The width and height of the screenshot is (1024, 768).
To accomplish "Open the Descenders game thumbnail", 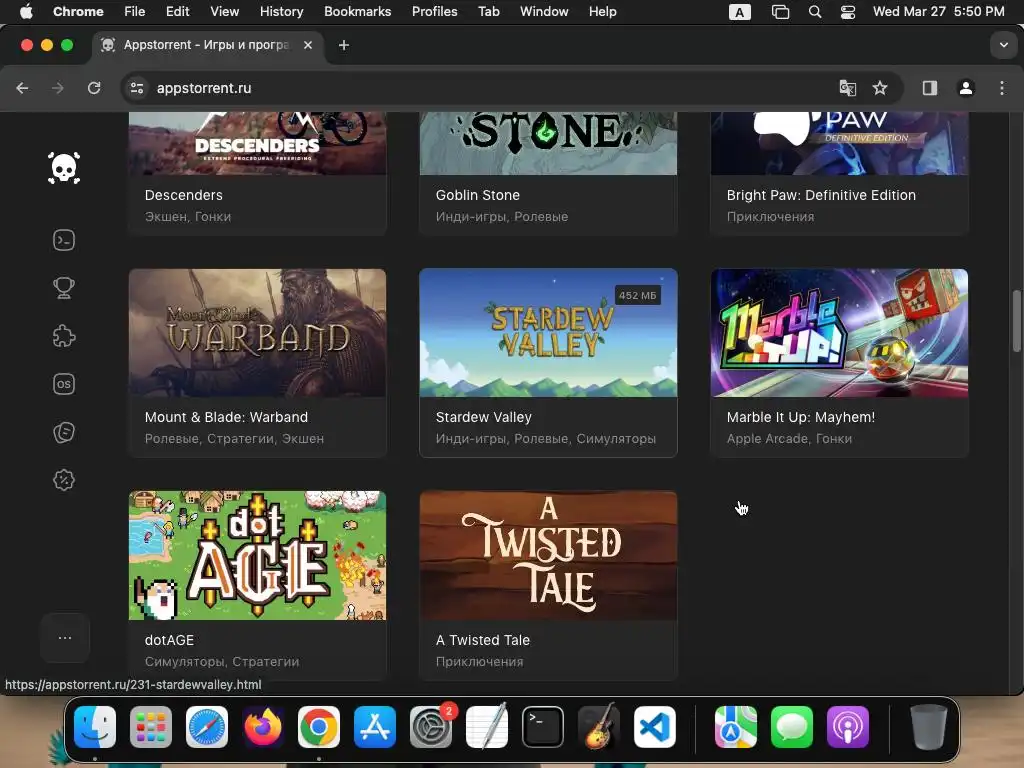I will [x=257, y=143].
